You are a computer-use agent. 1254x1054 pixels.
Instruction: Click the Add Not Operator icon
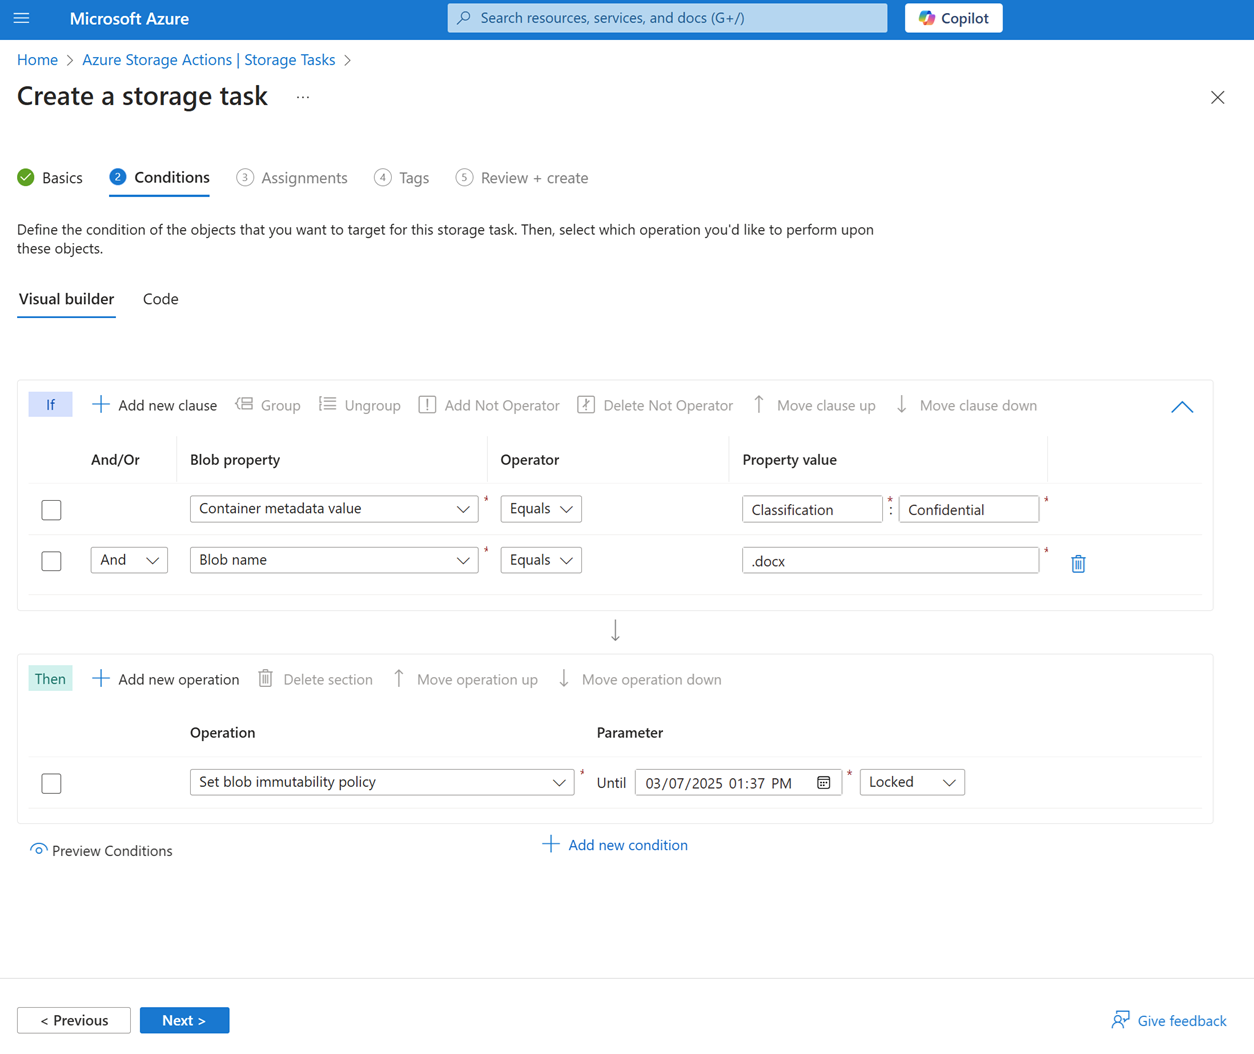pos(426,405)
